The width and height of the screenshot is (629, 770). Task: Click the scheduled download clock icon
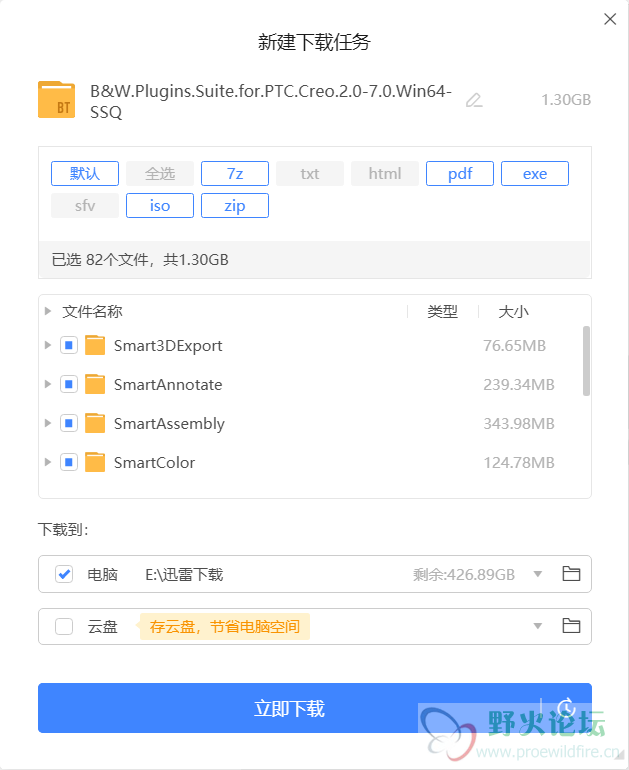[x=566, y=708]
